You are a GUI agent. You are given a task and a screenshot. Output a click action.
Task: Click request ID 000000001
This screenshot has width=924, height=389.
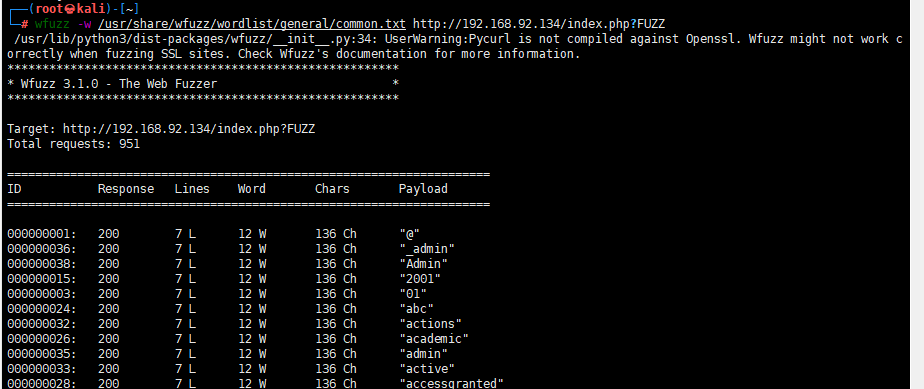(x=42, y=234)
